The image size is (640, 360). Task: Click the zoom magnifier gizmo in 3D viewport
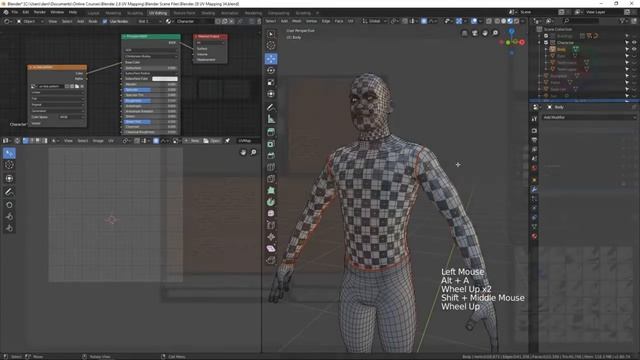495,33
